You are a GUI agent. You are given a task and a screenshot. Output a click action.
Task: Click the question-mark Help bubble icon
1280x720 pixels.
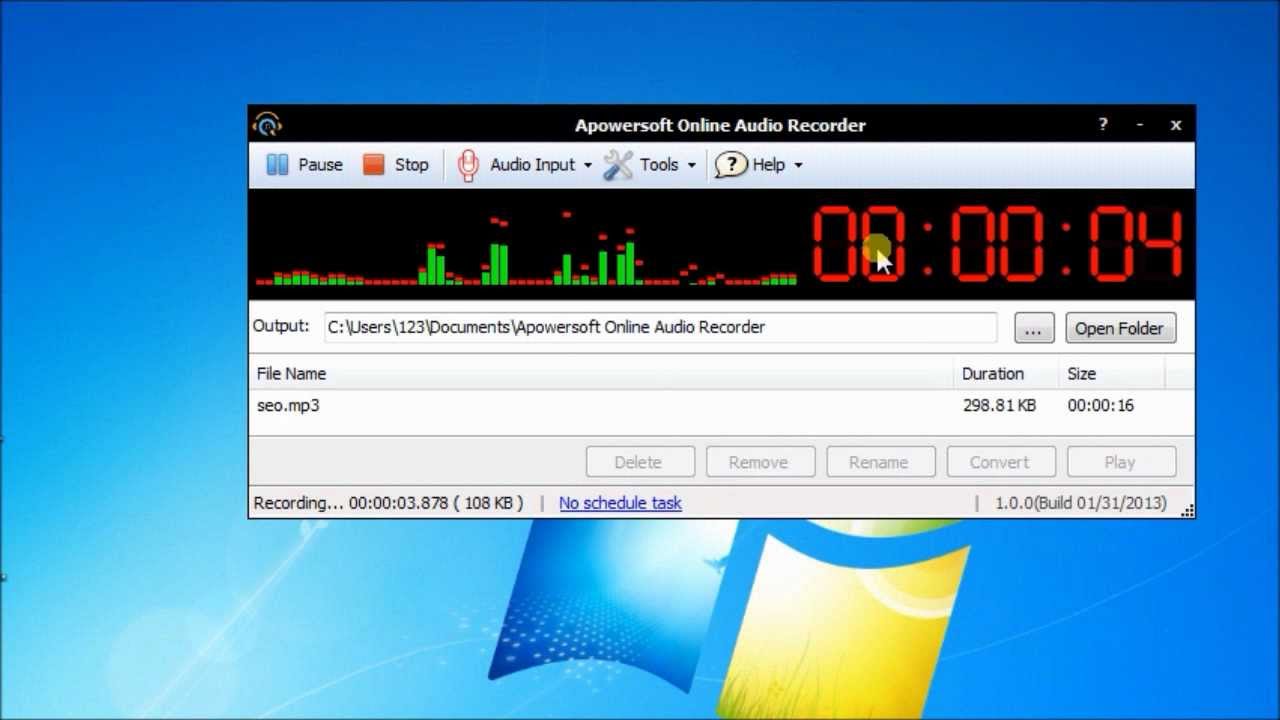731,165
